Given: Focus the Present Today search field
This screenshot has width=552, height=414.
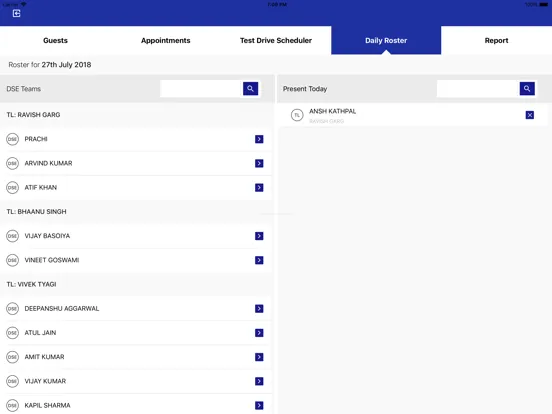Looking at the screenshot, I should (478, 88).
